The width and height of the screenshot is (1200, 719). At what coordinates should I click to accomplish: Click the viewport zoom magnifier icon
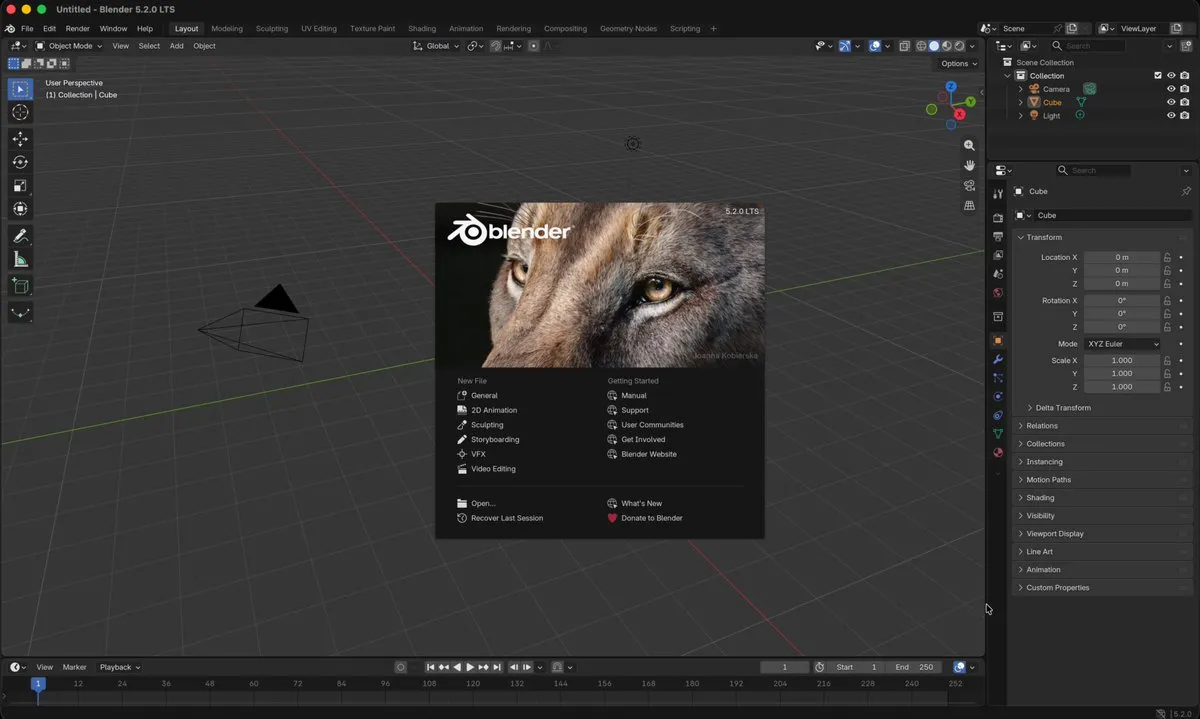tap(969, 146)
